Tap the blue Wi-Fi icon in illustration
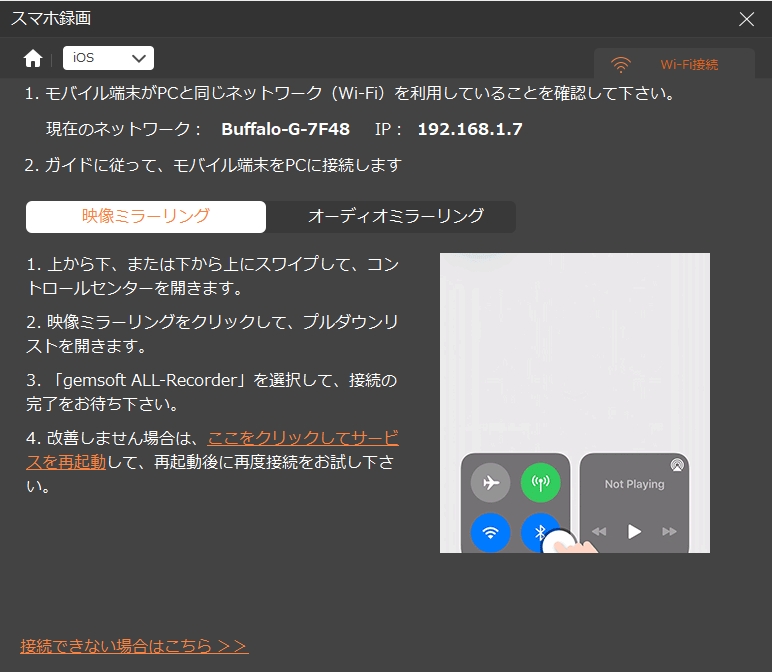The image size is (772, 672). pos(489,532)
